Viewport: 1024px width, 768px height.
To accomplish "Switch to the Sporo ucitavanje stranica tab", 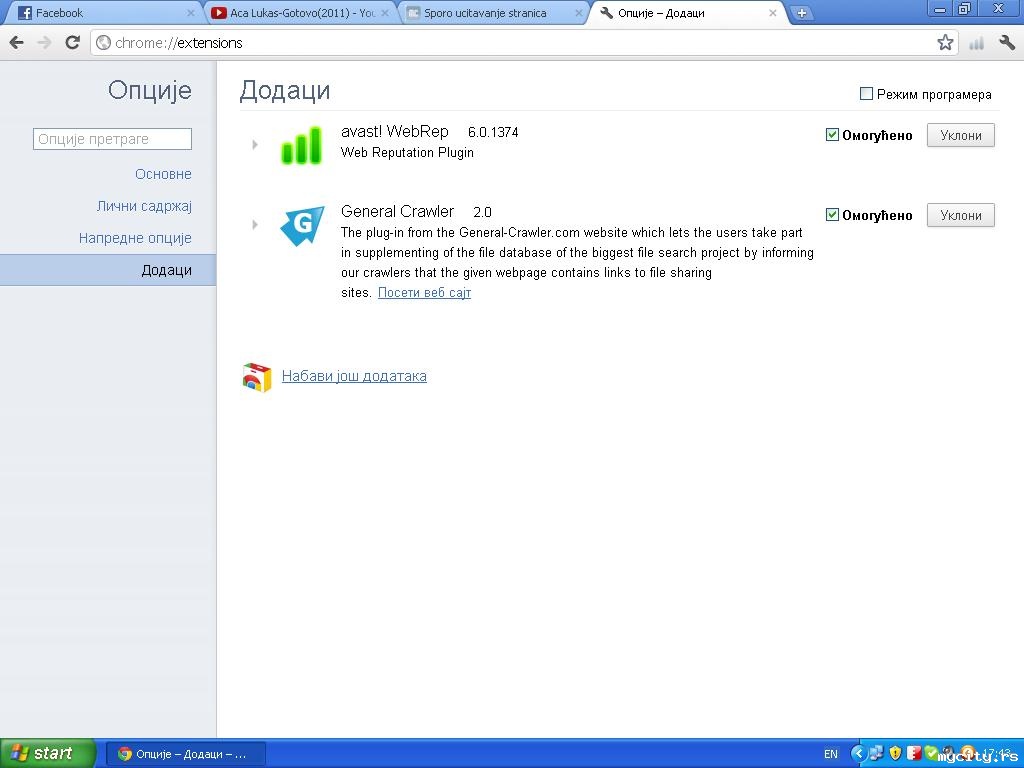I will coord(494,12).
